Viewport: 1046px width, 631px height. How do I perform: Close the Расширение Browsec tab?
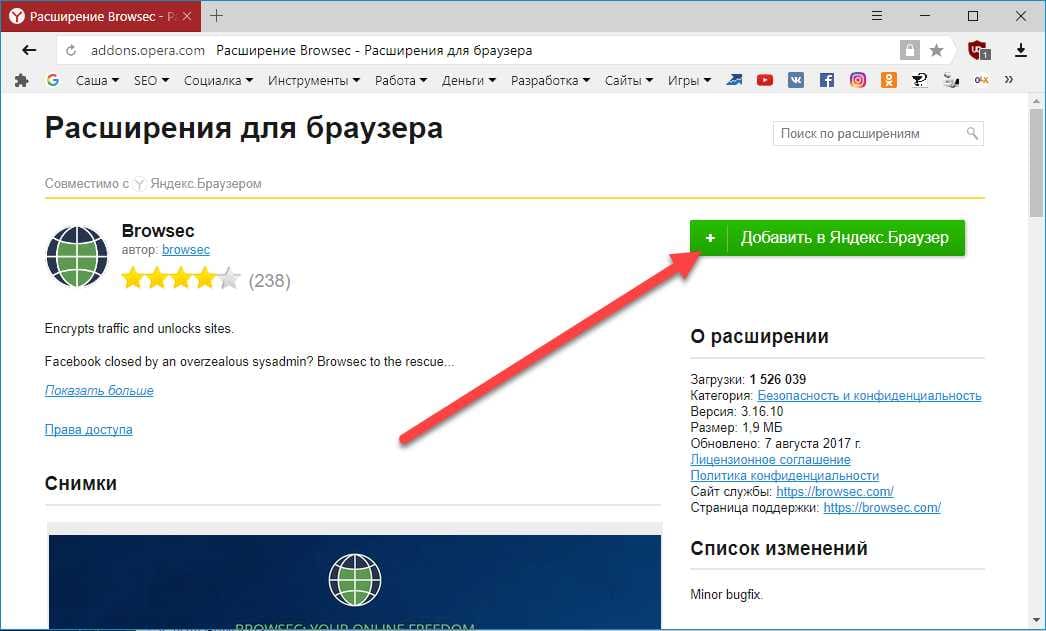[x=187, y=16]
